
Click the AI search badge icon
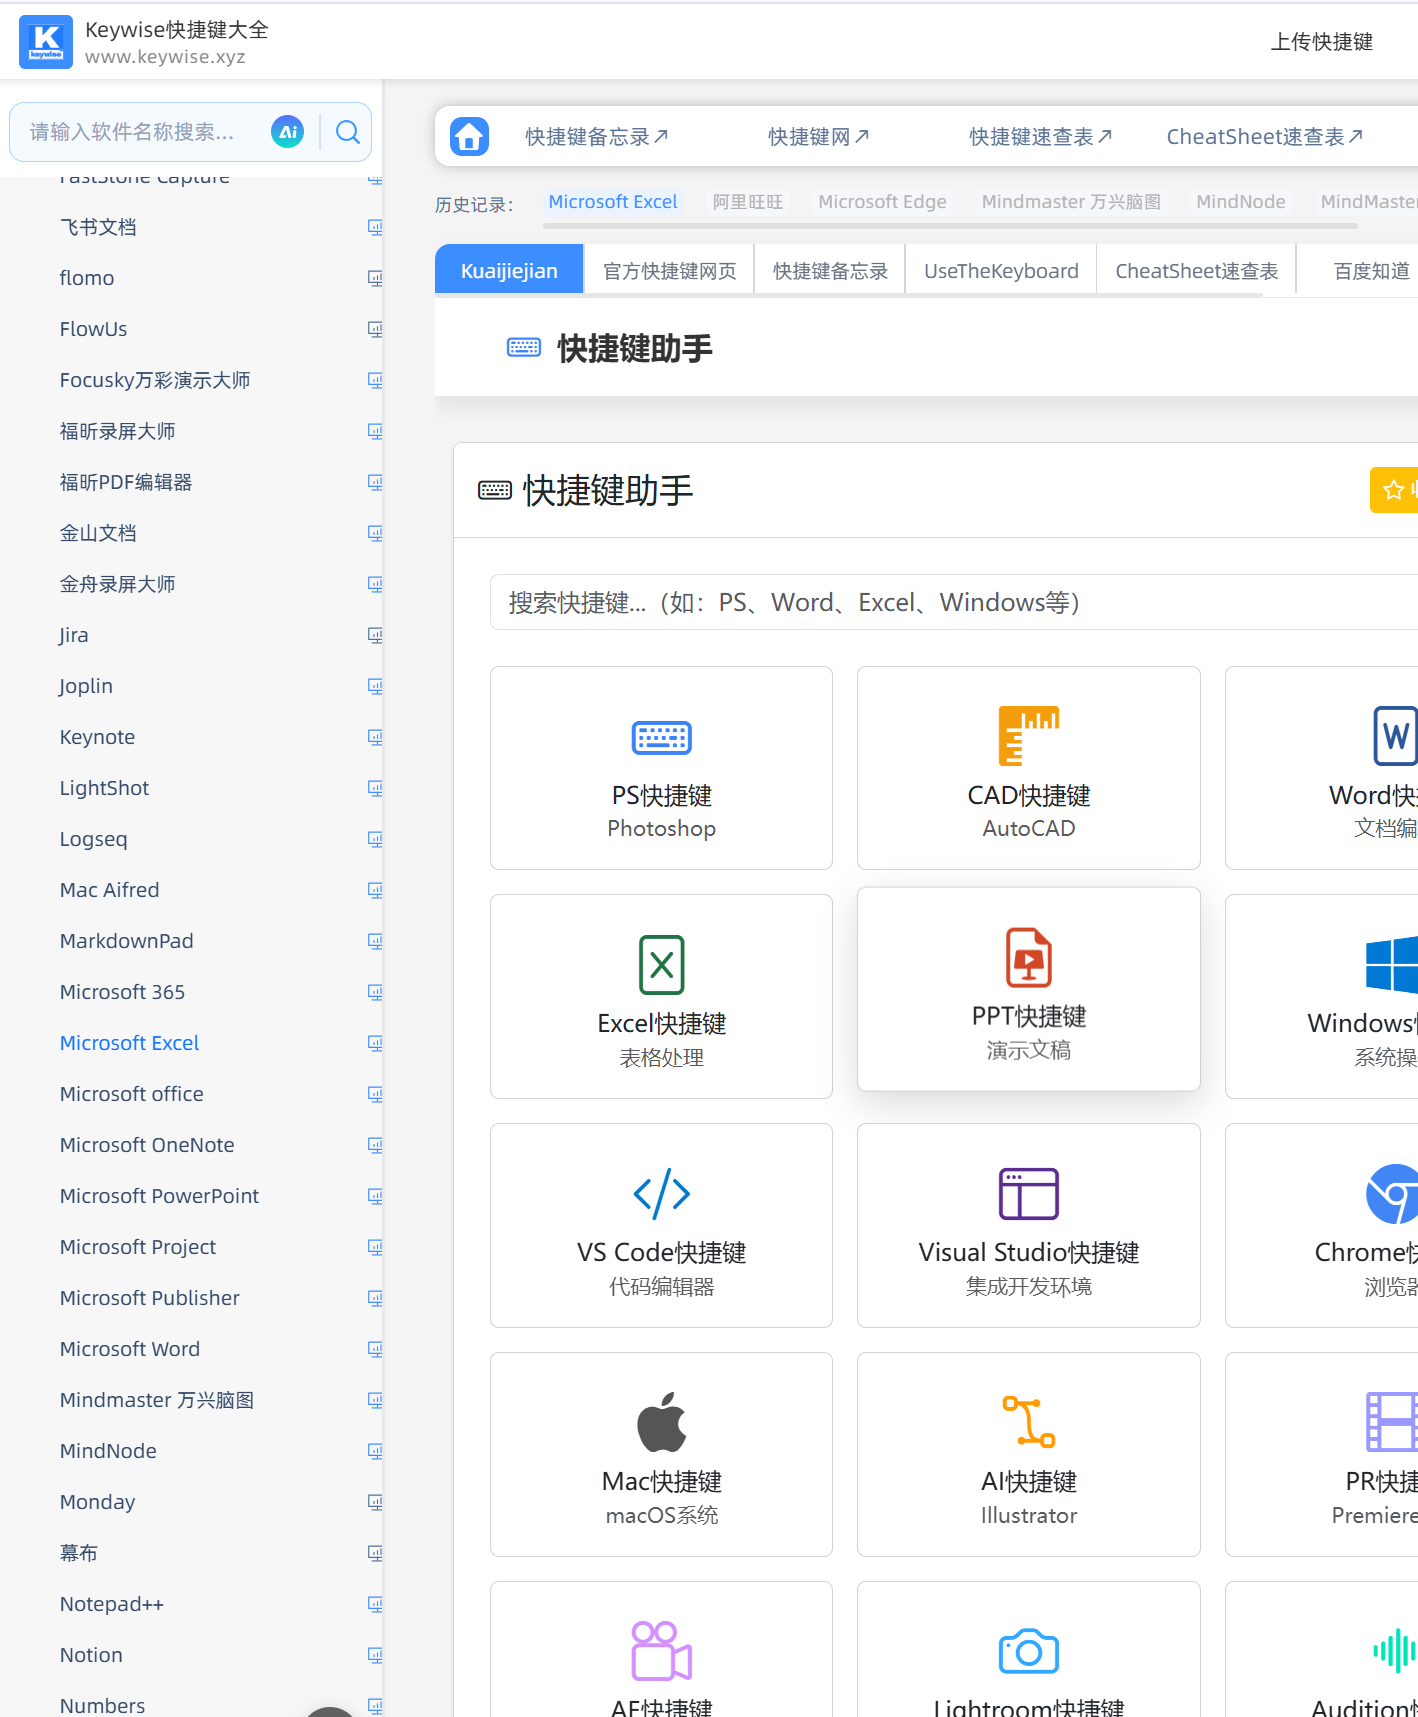(x=288, y=132)
